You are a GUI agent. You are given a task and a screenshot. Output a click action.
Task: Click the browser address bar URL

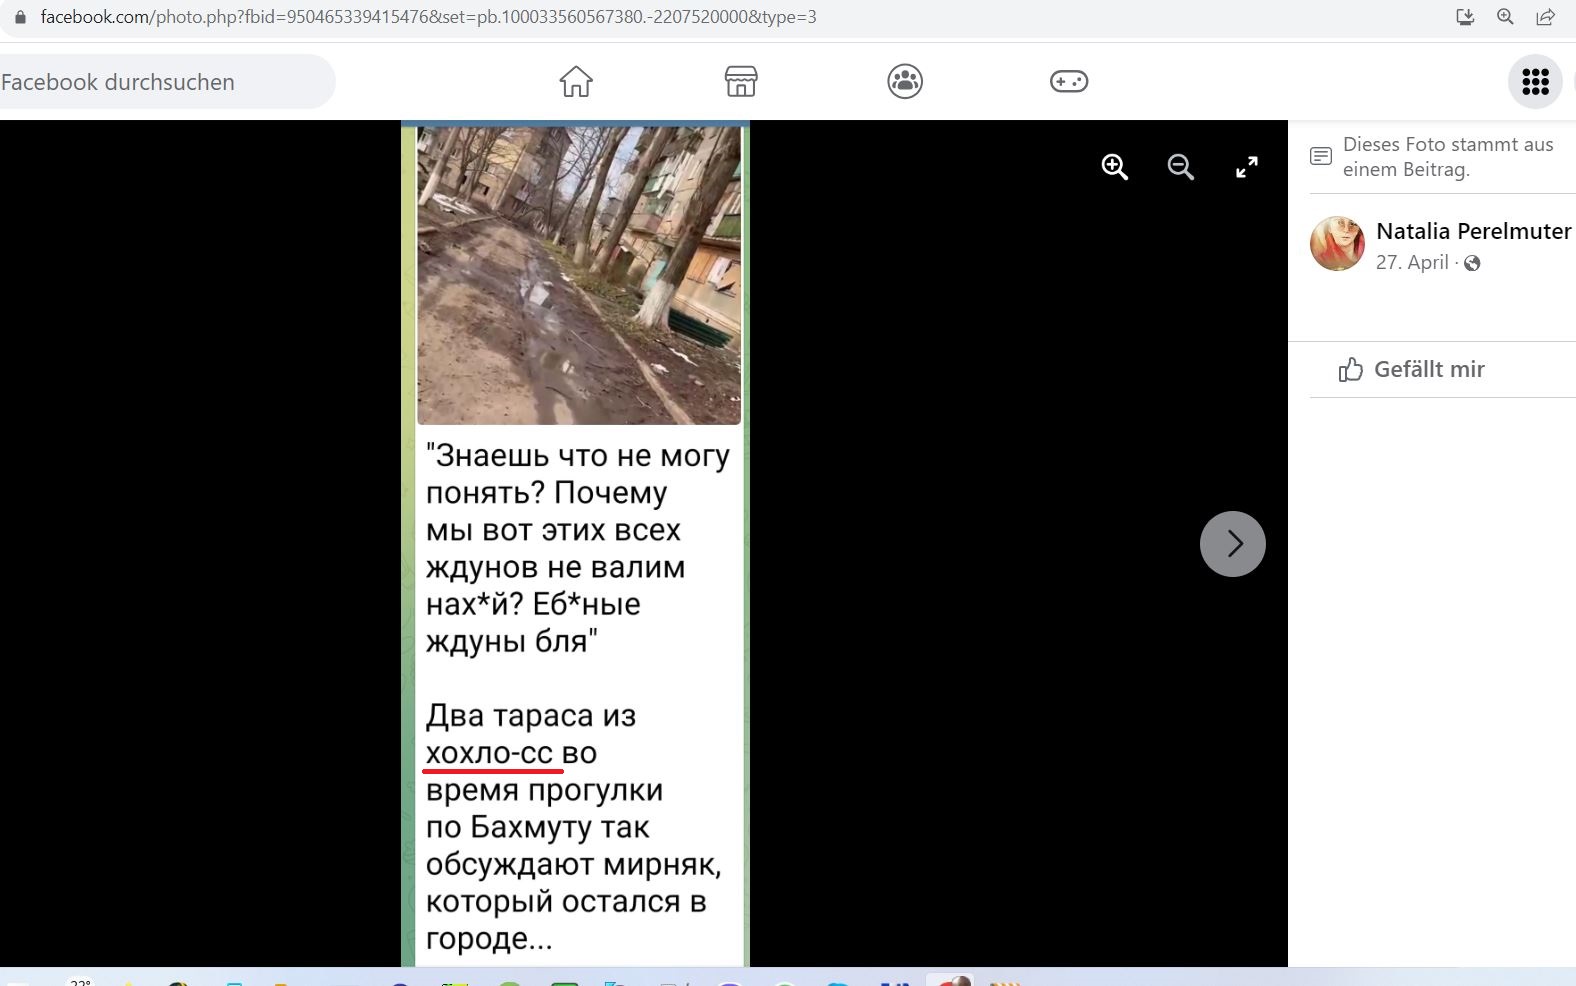428,17
